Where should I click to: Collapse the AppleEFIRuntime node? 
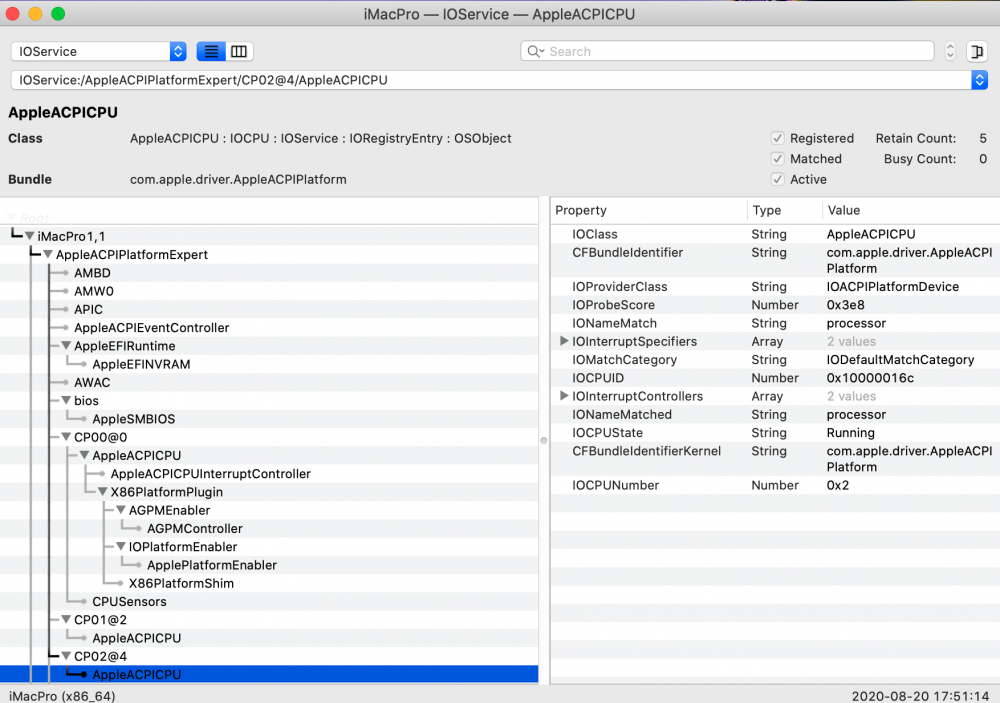click(66, 346)
